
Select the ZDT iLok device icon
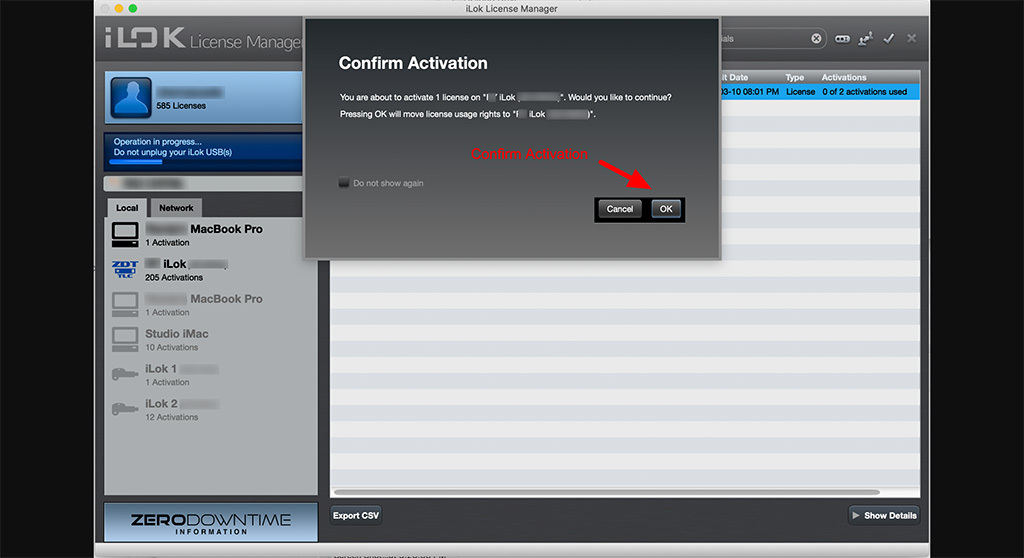point(125,269)
